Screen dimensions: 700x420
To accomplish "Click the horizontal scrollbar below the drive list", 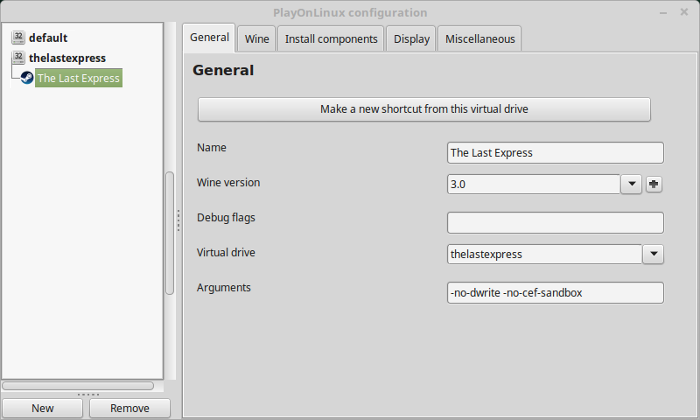I will [78, 386].
